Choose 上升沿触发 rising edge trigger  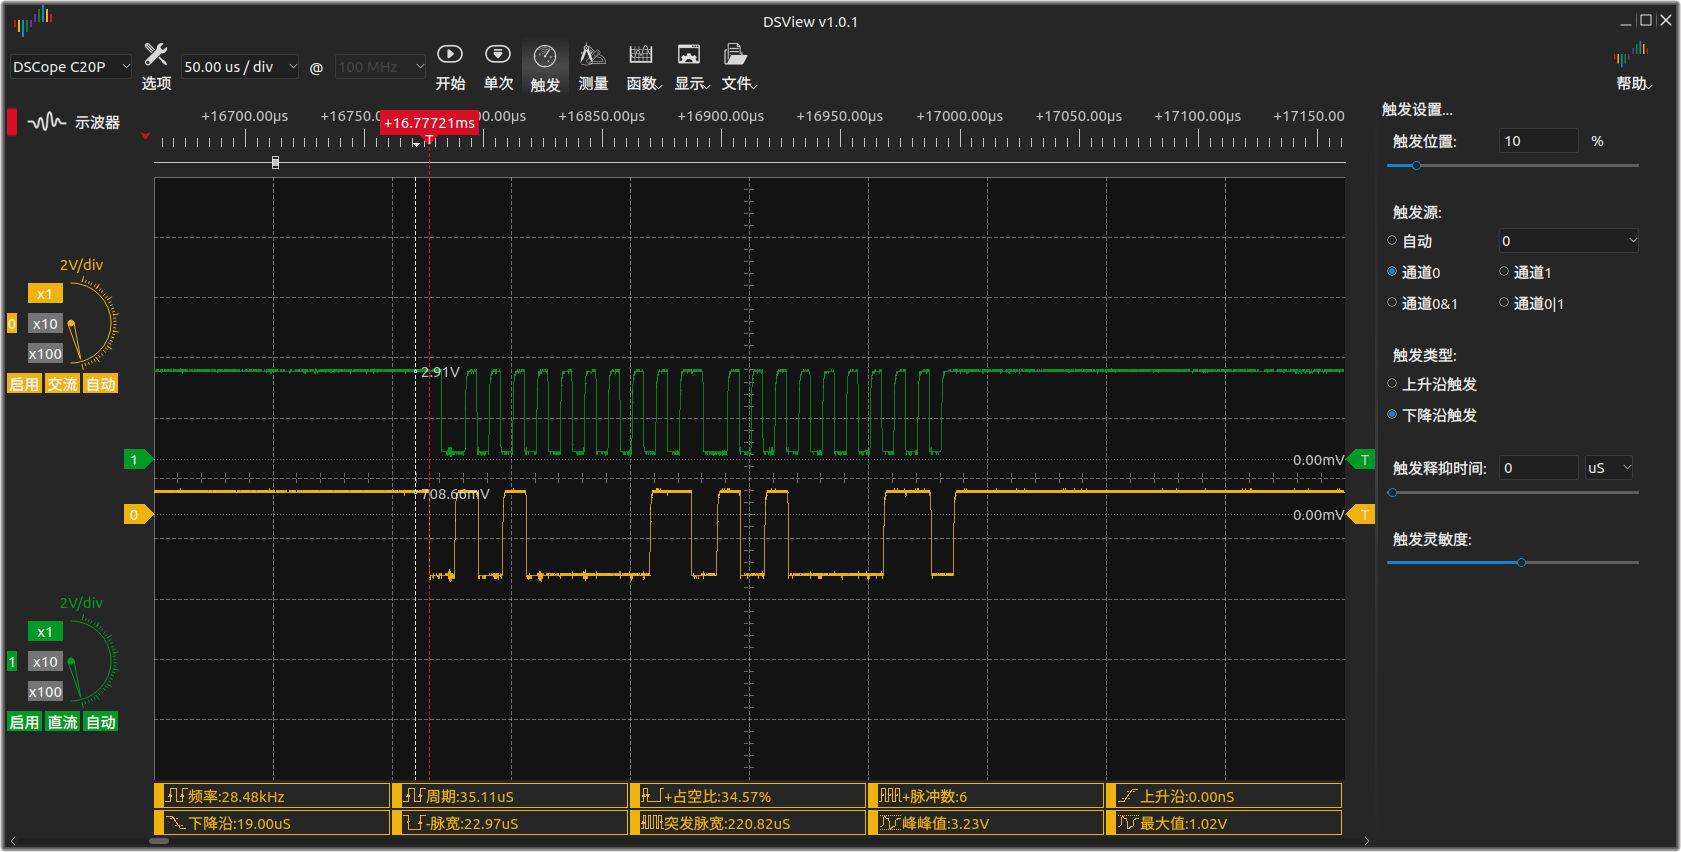coord(1432,384)
